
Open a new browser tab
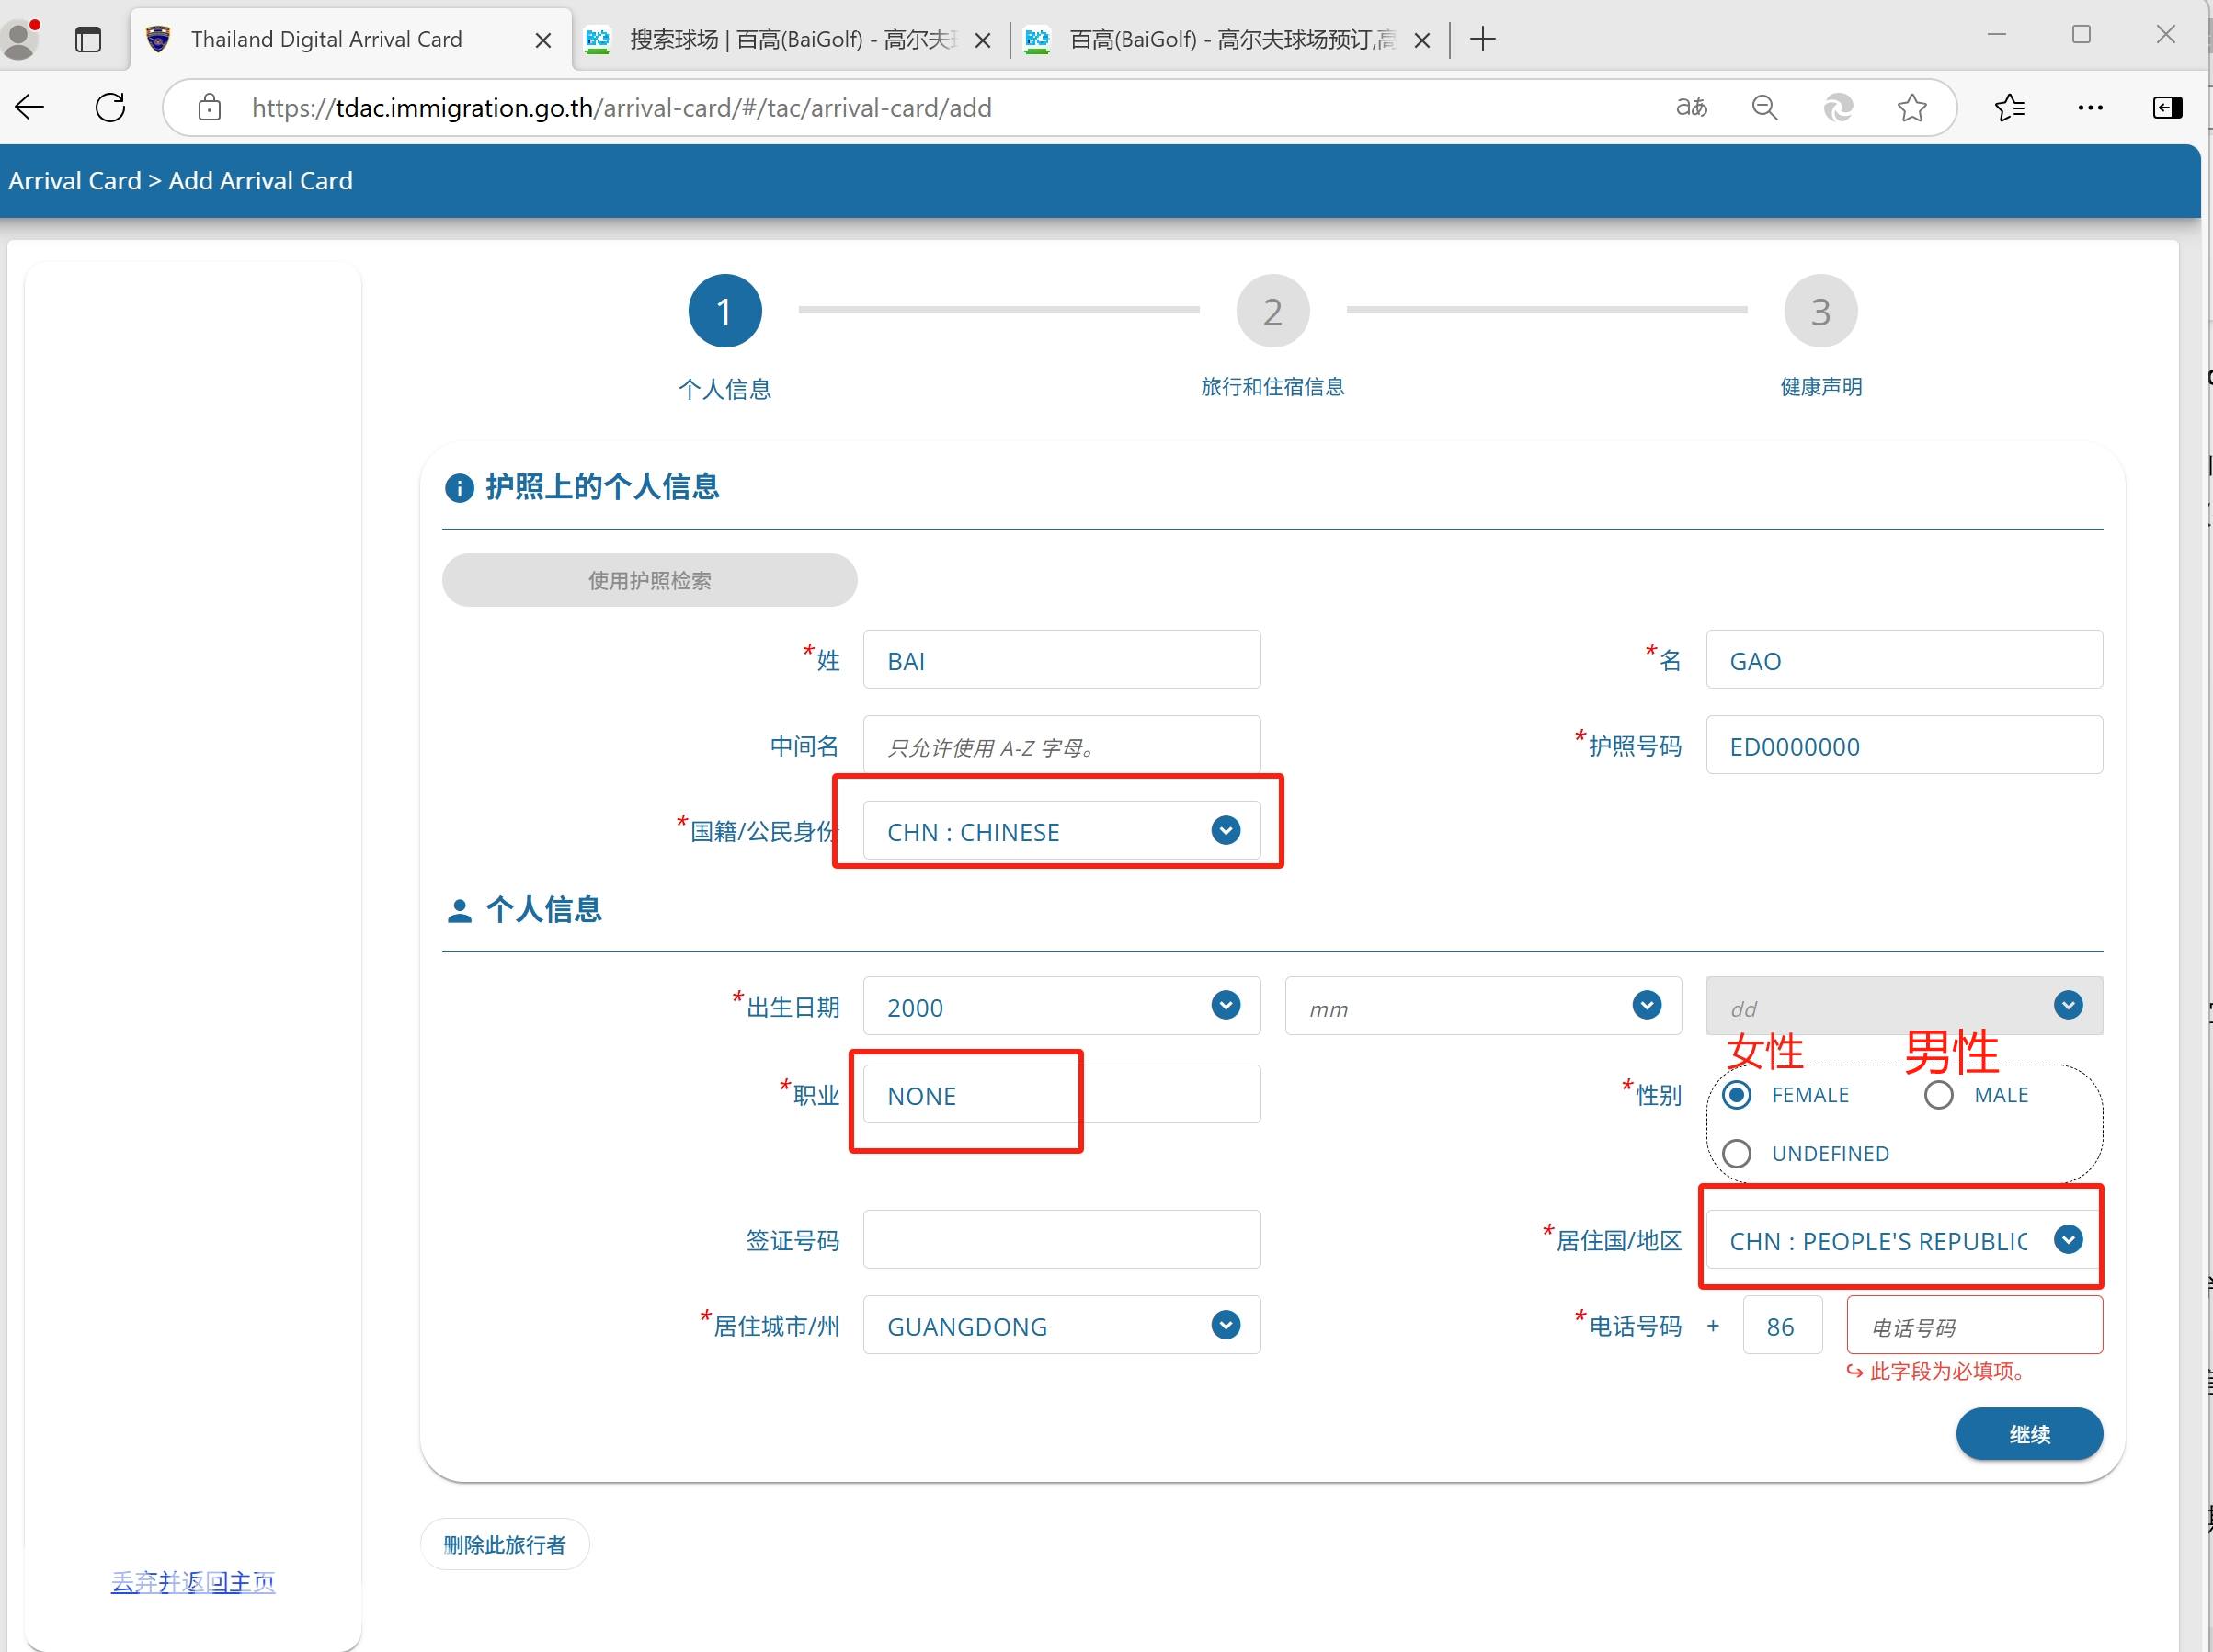[x=1483, y=39]
